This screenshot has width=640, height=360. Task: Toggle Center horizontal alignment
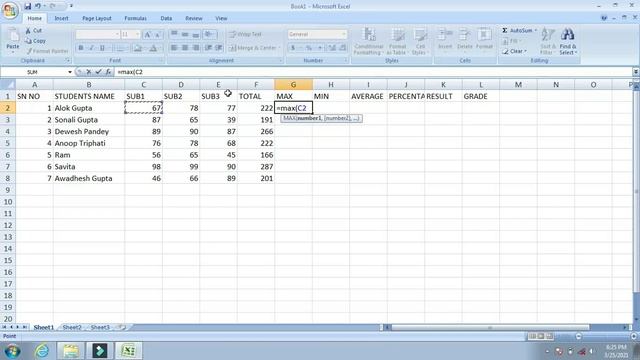(x=185, y=48)
